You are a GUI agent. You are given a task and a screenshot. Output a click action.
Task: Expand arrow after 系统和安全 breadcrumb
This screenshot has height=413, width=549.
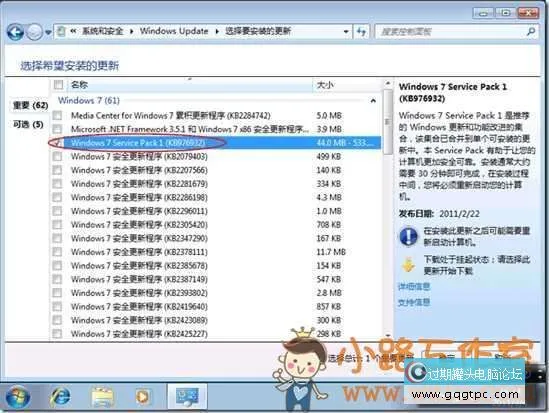[131, 32]
